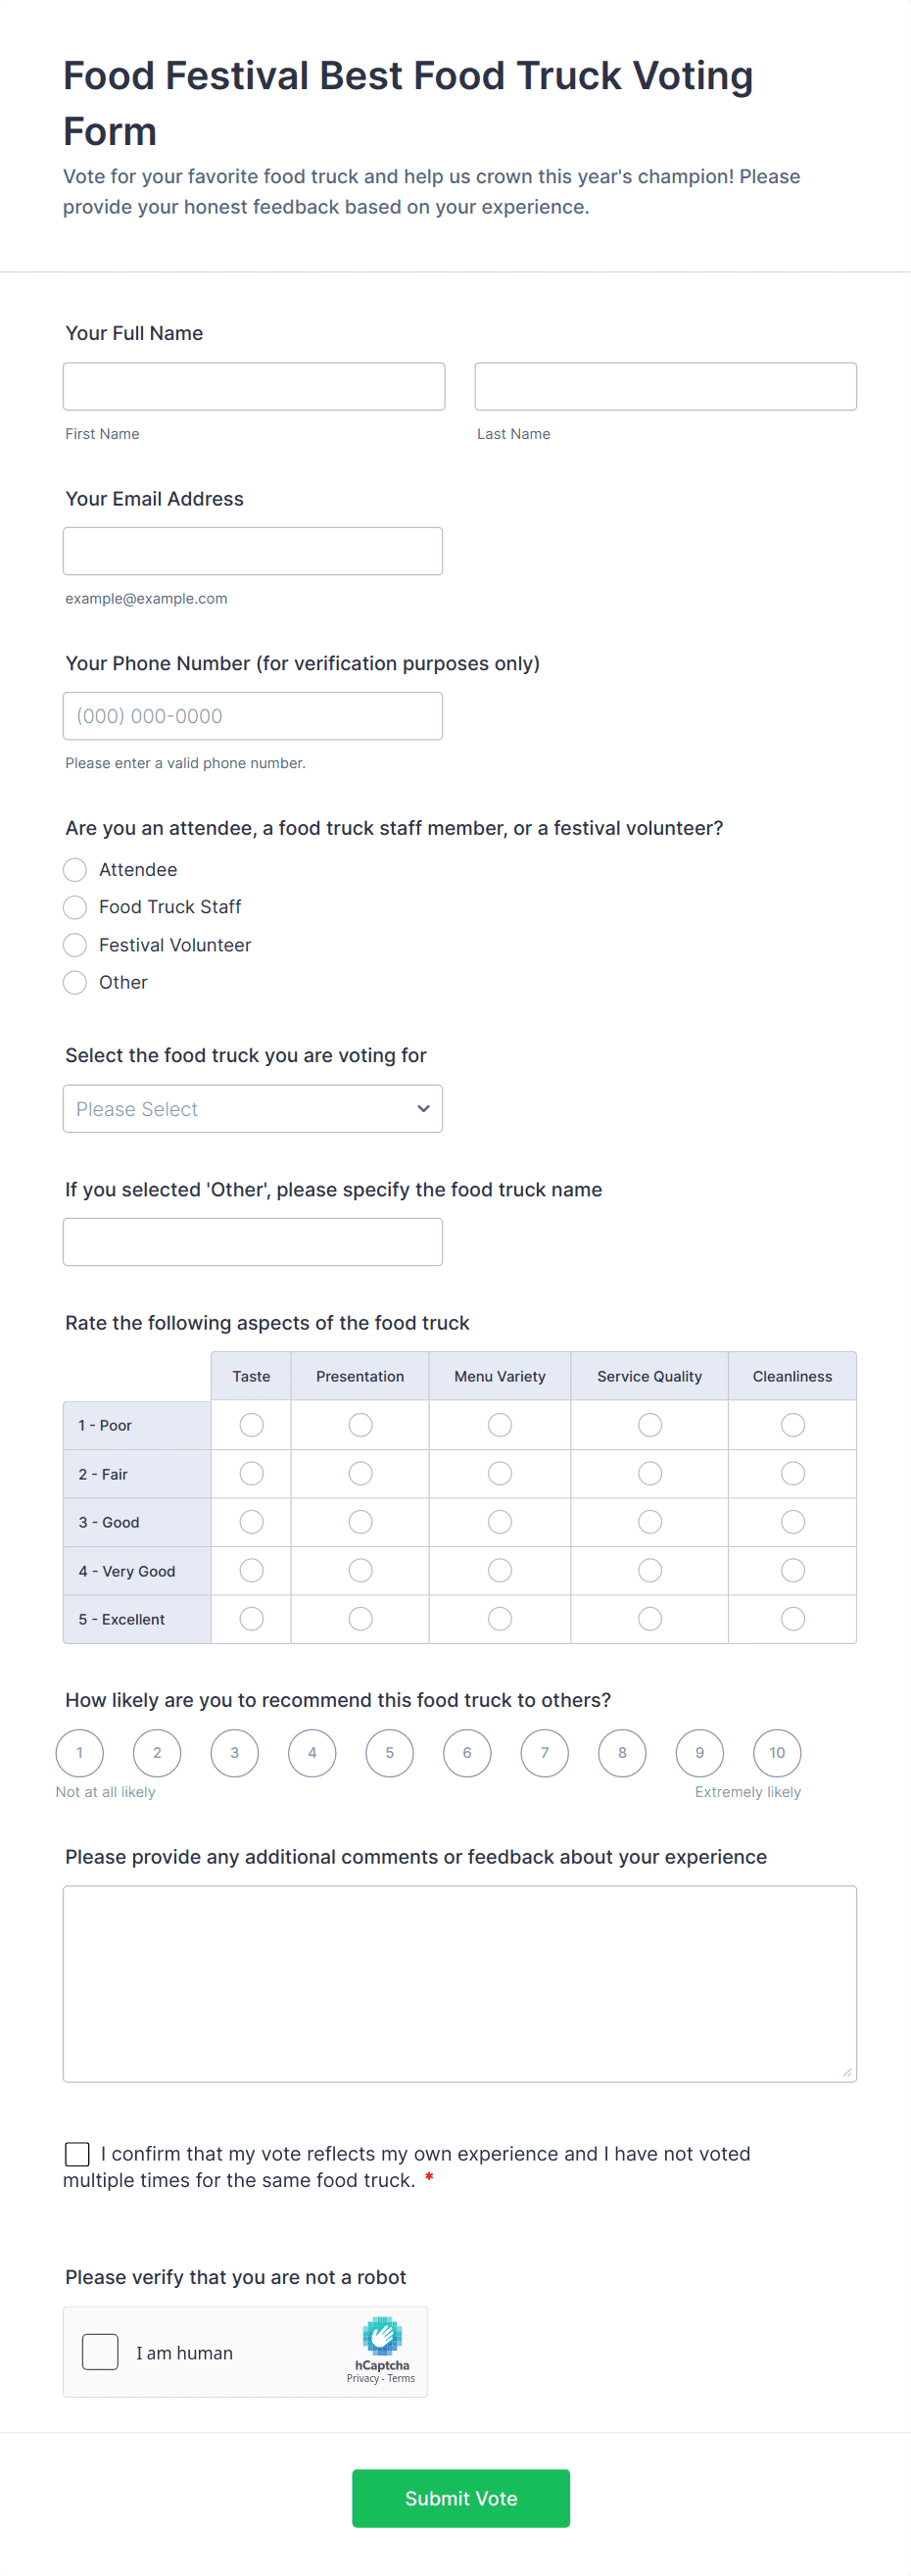
Task: Click the email address input field
Action: coord(252,551)
